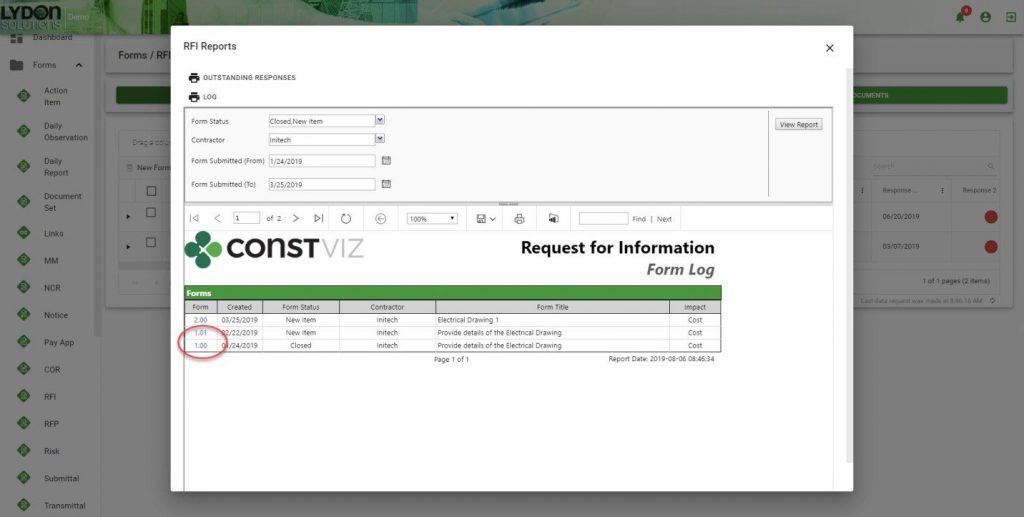The width and height of the screenshot is (1024, 517).
Task: Click the Find text search field
Action: point(603,218)
